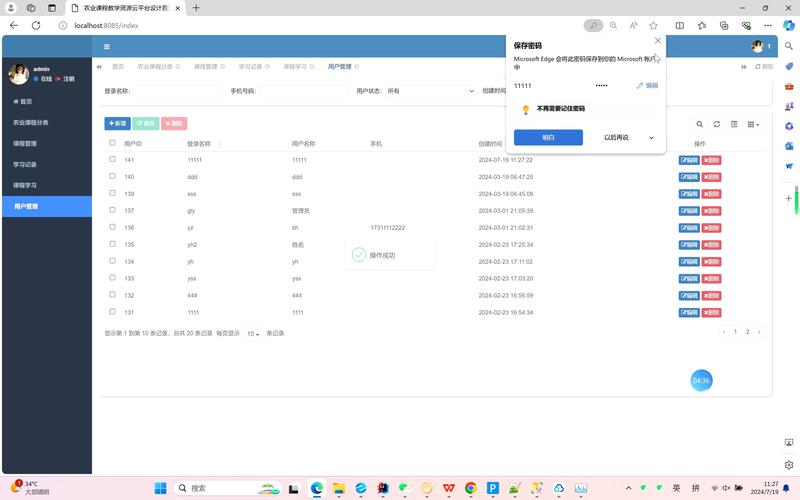
Task: Switch to the 课程管理 tab
Action: click(x=209, y=67)
